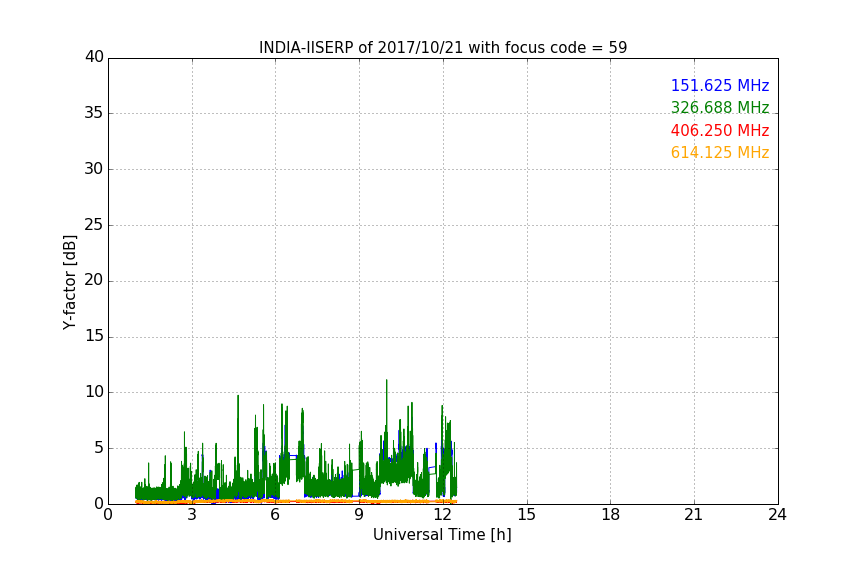This screenshot has width=864, height=576.
Task: Select the red 406.250 MHz legend label
Action: (x=720, y=130)
